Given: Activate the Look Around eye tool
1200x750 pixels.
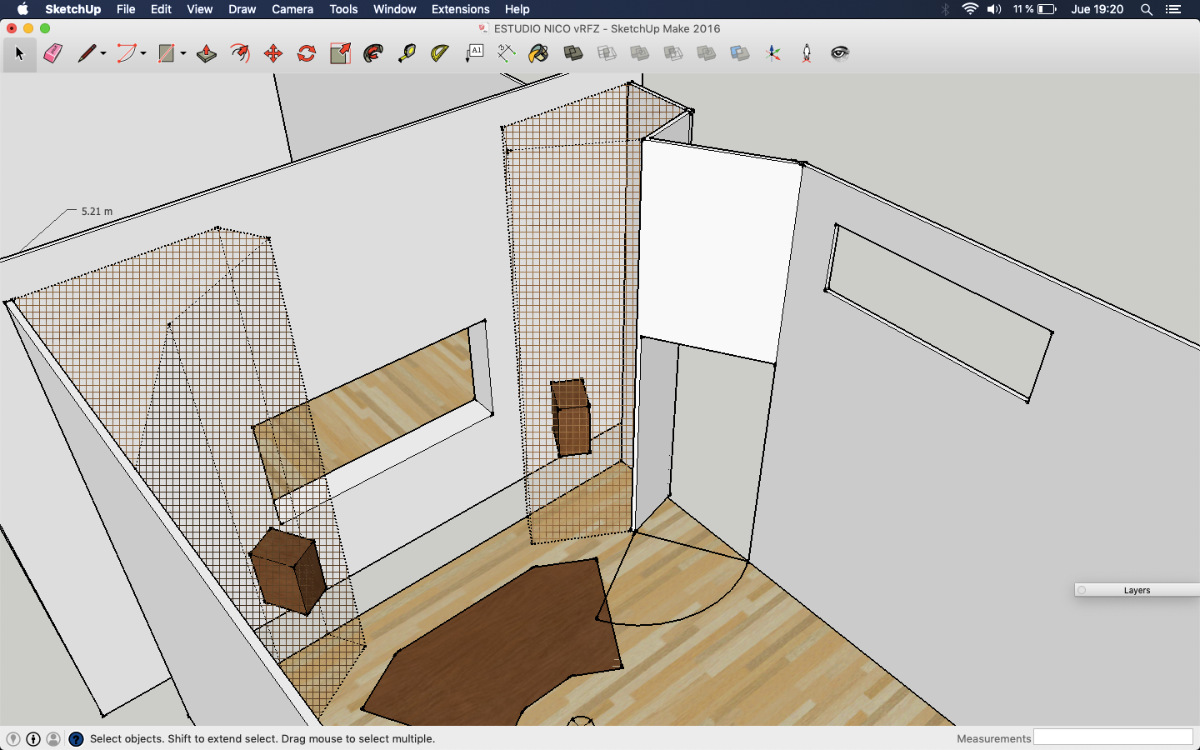Looking at the screenshot, I should tap(840, 54).
